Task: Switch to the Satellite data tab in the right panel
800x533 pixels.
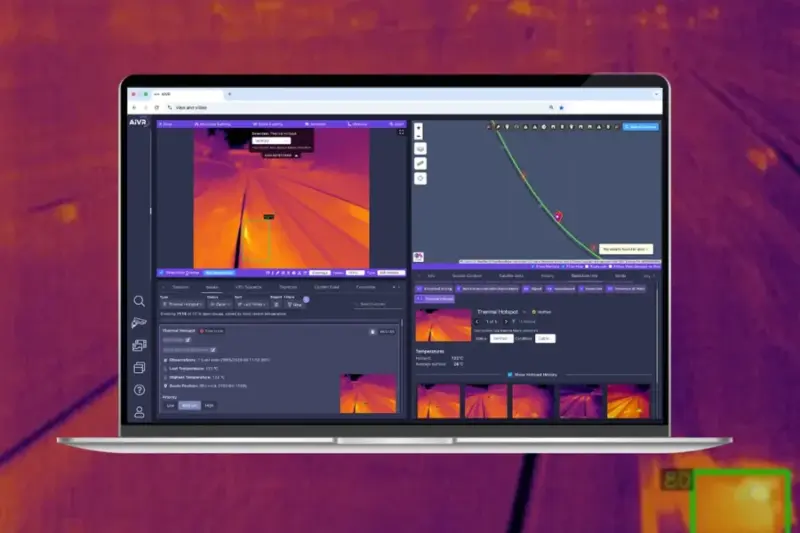Action: (511, 276)
